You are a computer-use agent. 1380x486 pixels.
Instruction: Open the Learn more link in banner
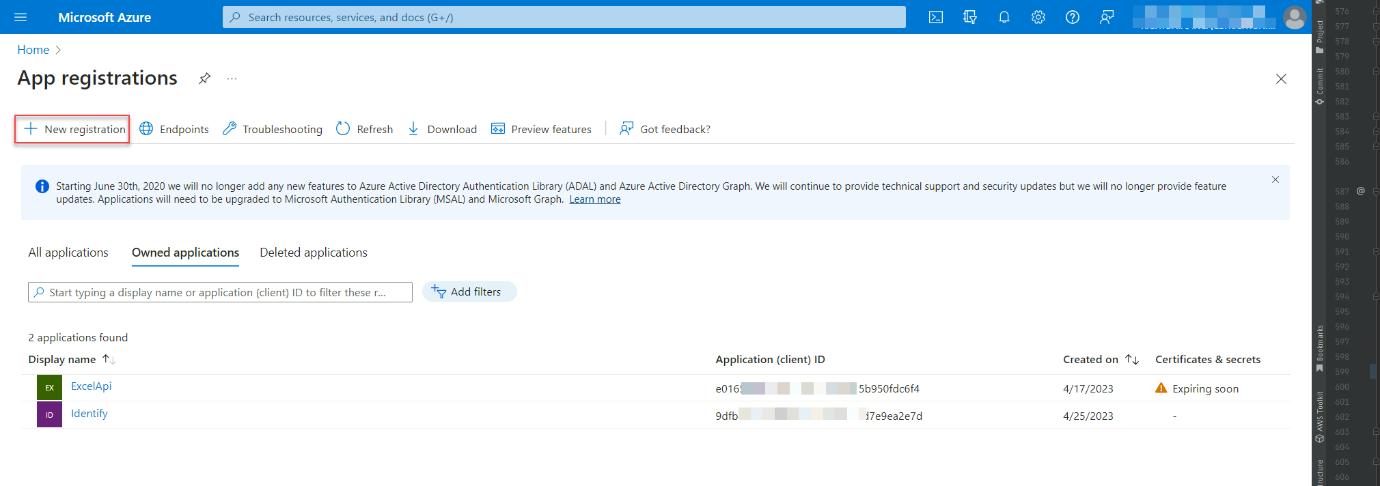coord(595,199)
